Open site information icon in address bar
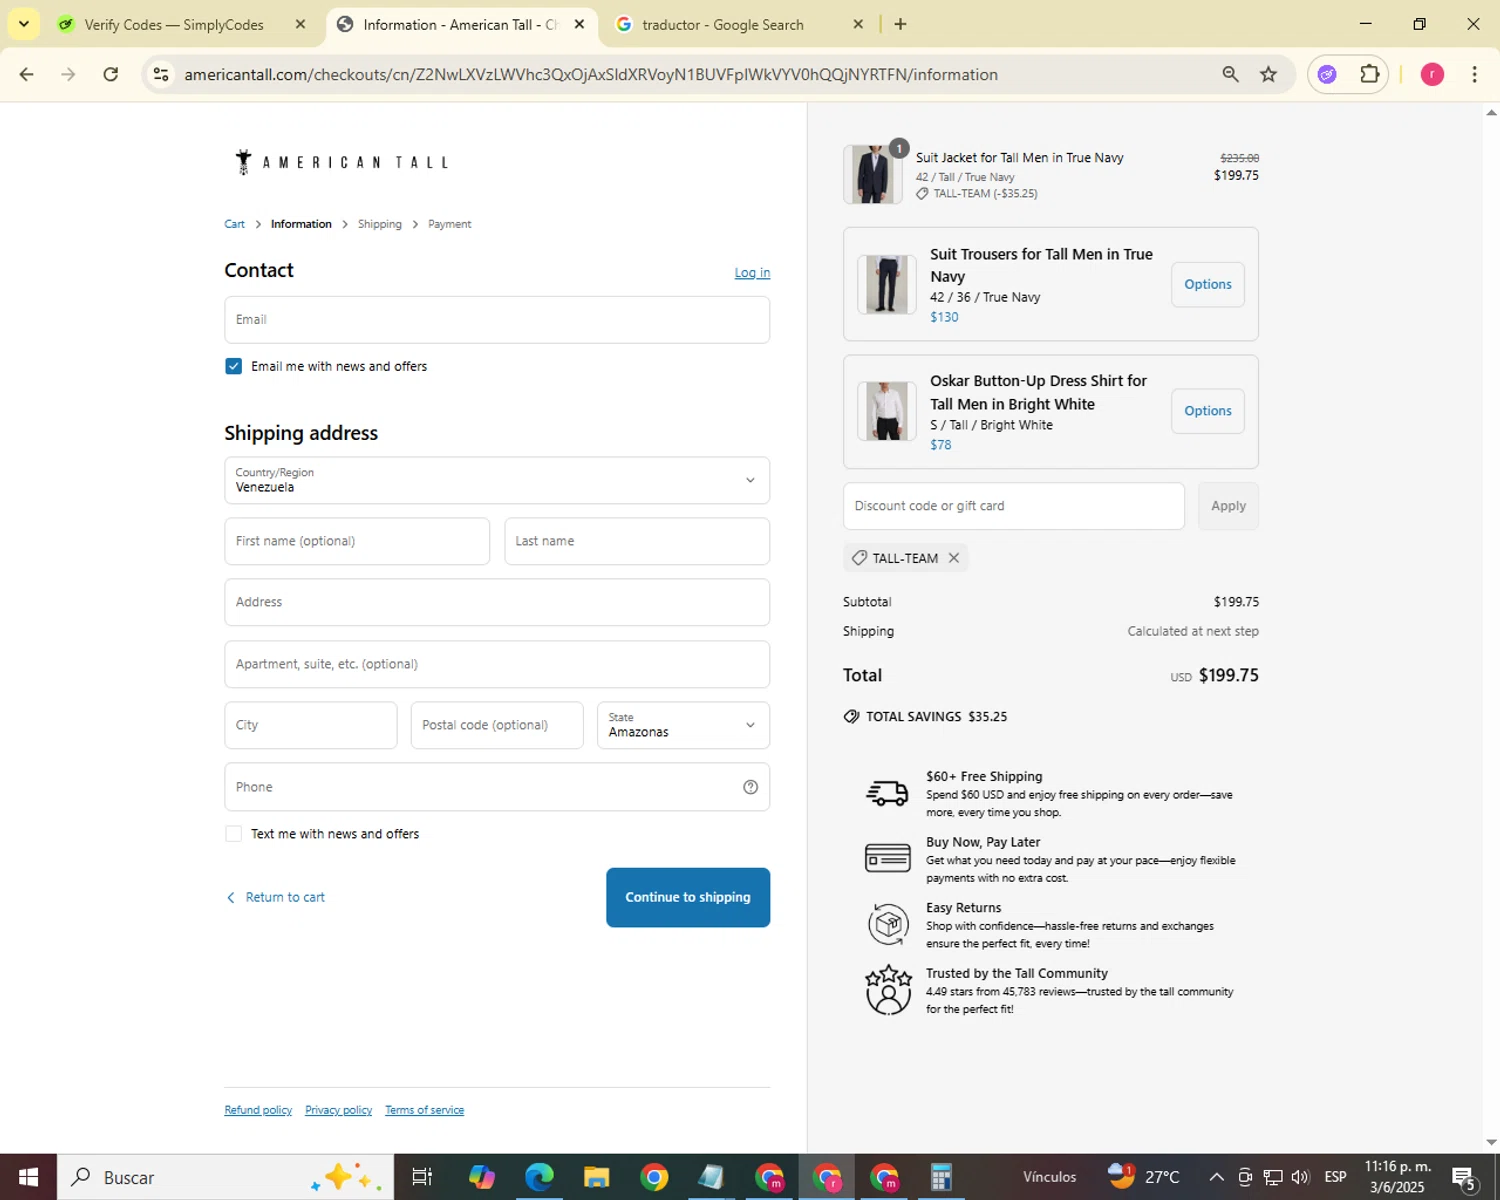The image size is (1500, 1200). pos(161,74)
